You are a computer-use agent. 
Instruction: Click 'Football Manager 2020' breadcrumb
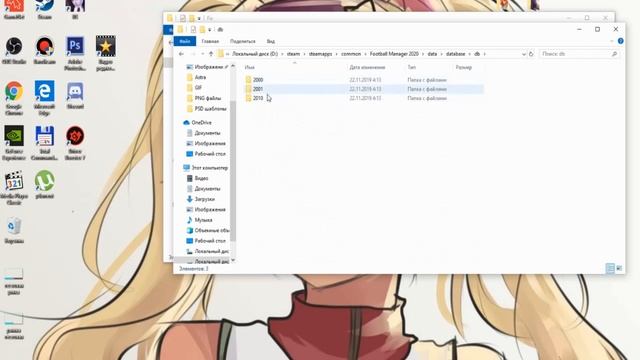pos(394,54)
